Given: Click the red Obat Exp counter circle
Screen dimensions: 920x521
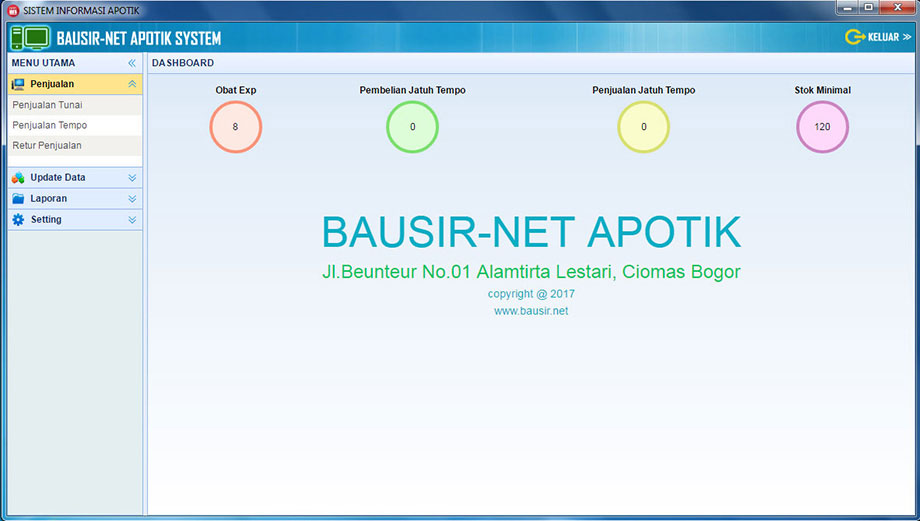Looking at the screenshot, I should 235,128.
